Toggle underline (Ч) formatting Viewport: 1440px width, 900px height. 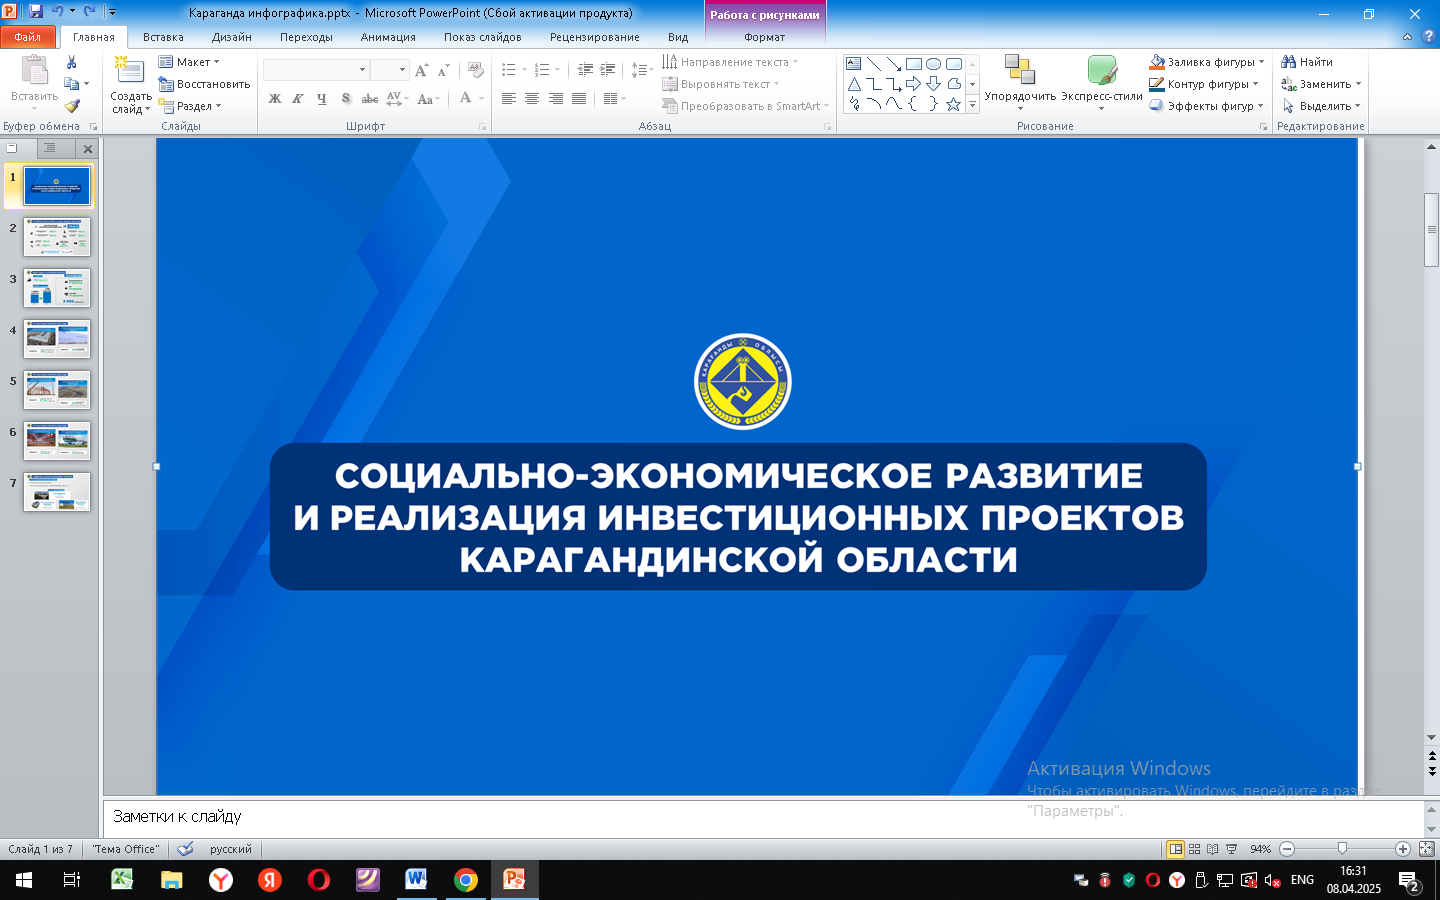point(321,98)
